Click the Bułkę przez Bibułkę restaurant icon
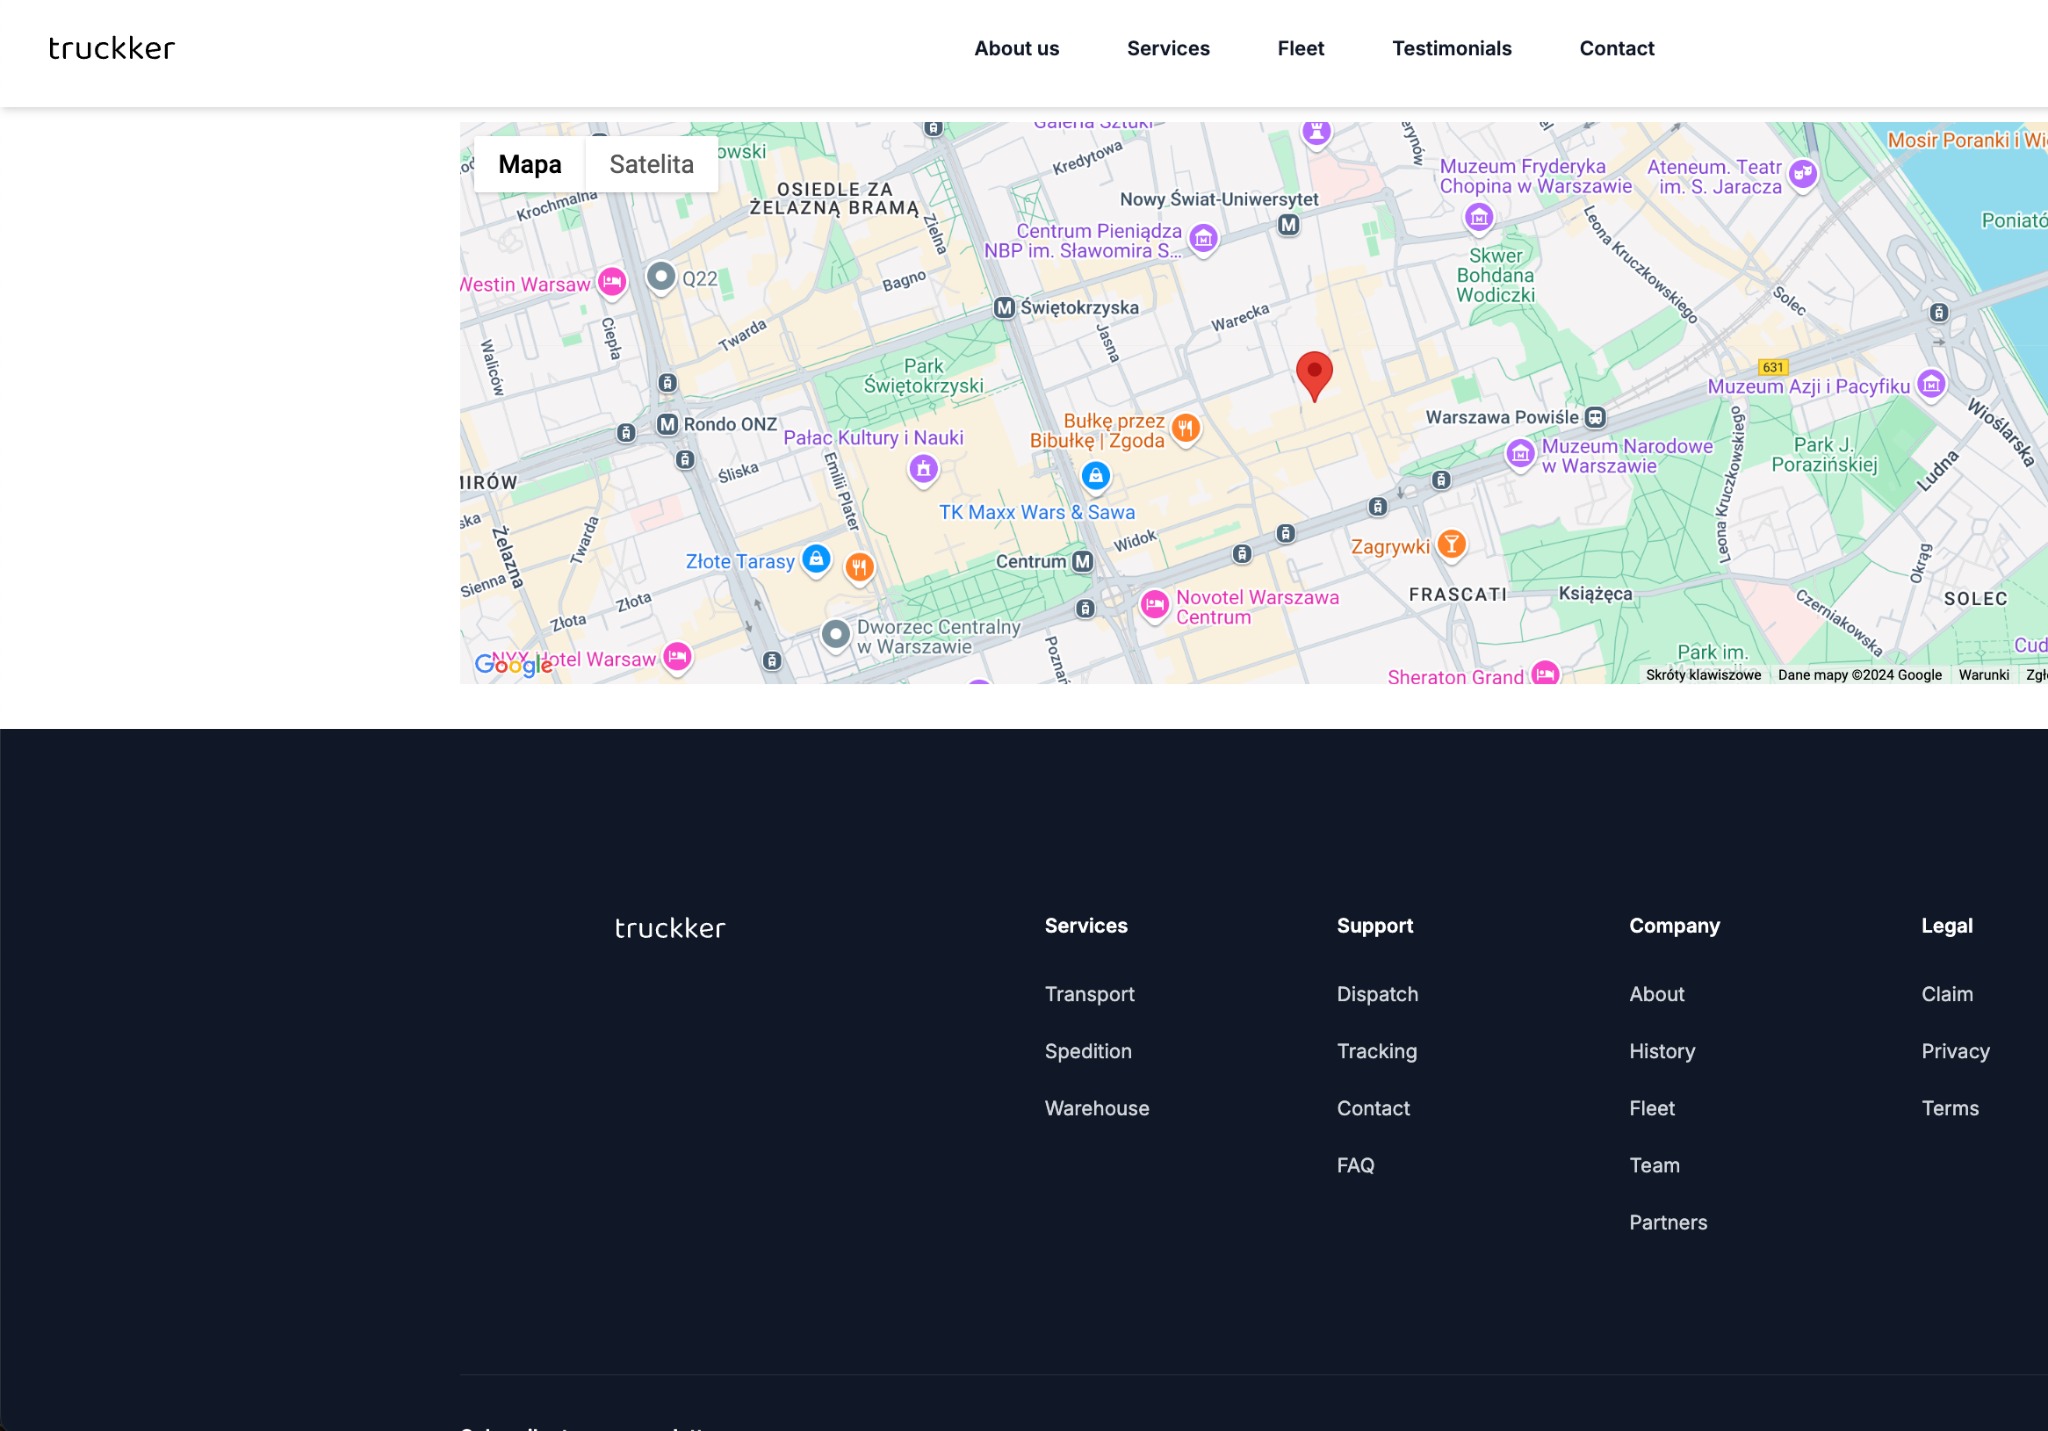 point(1185,429)
